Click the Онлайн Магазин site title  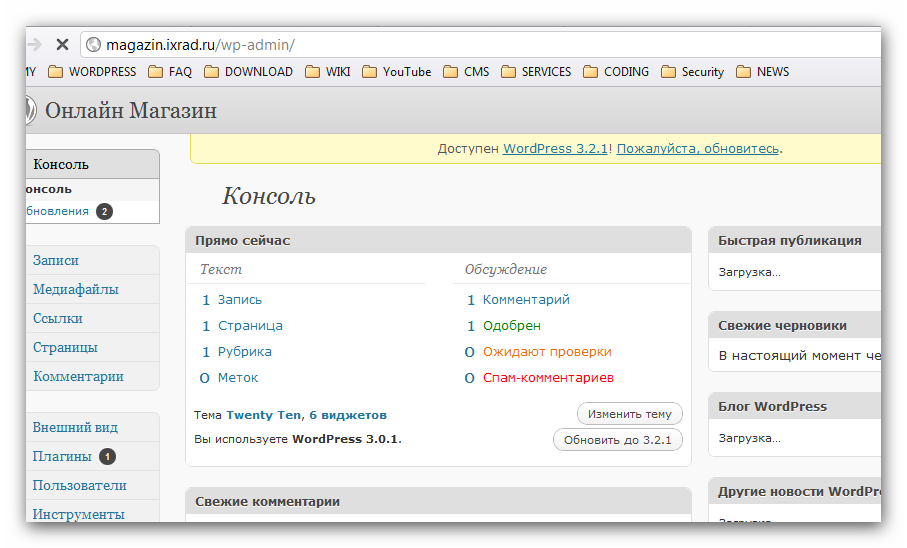click(131, 111)
